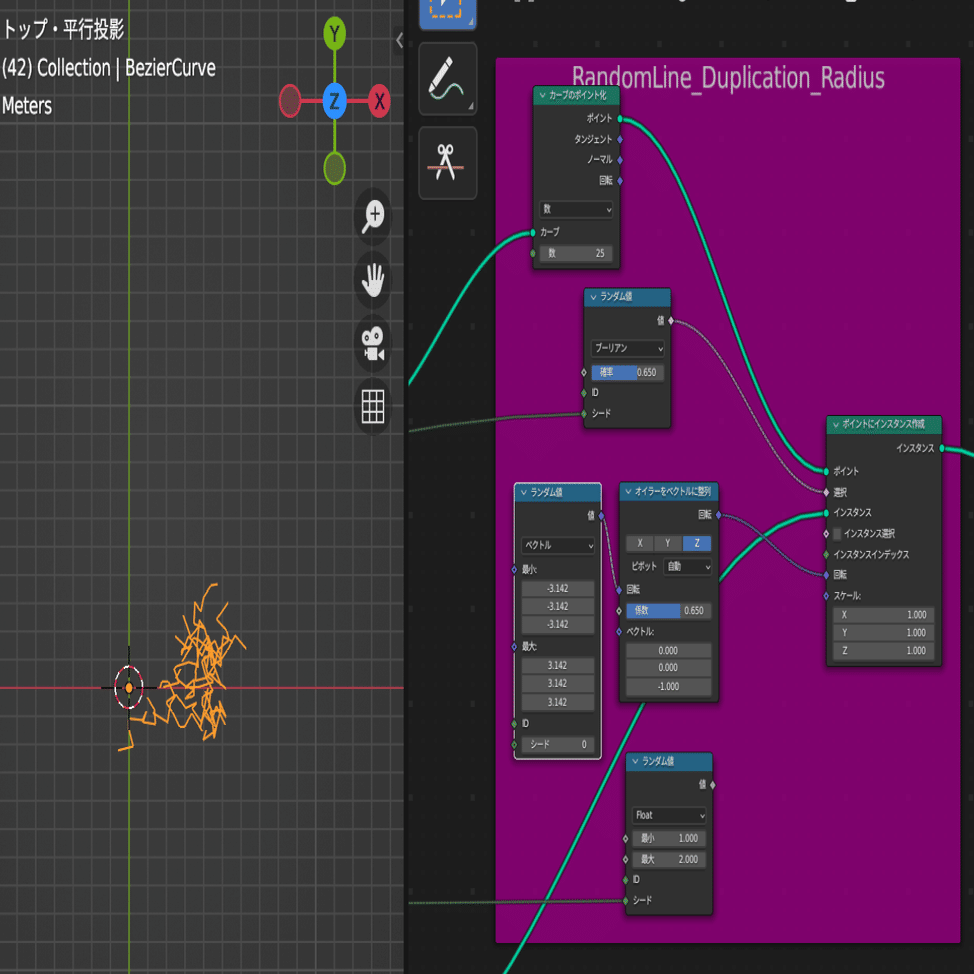This screenshot has height=974, width=974.
Task: Click the hand pan view icon
Action: tap(373, 280)
